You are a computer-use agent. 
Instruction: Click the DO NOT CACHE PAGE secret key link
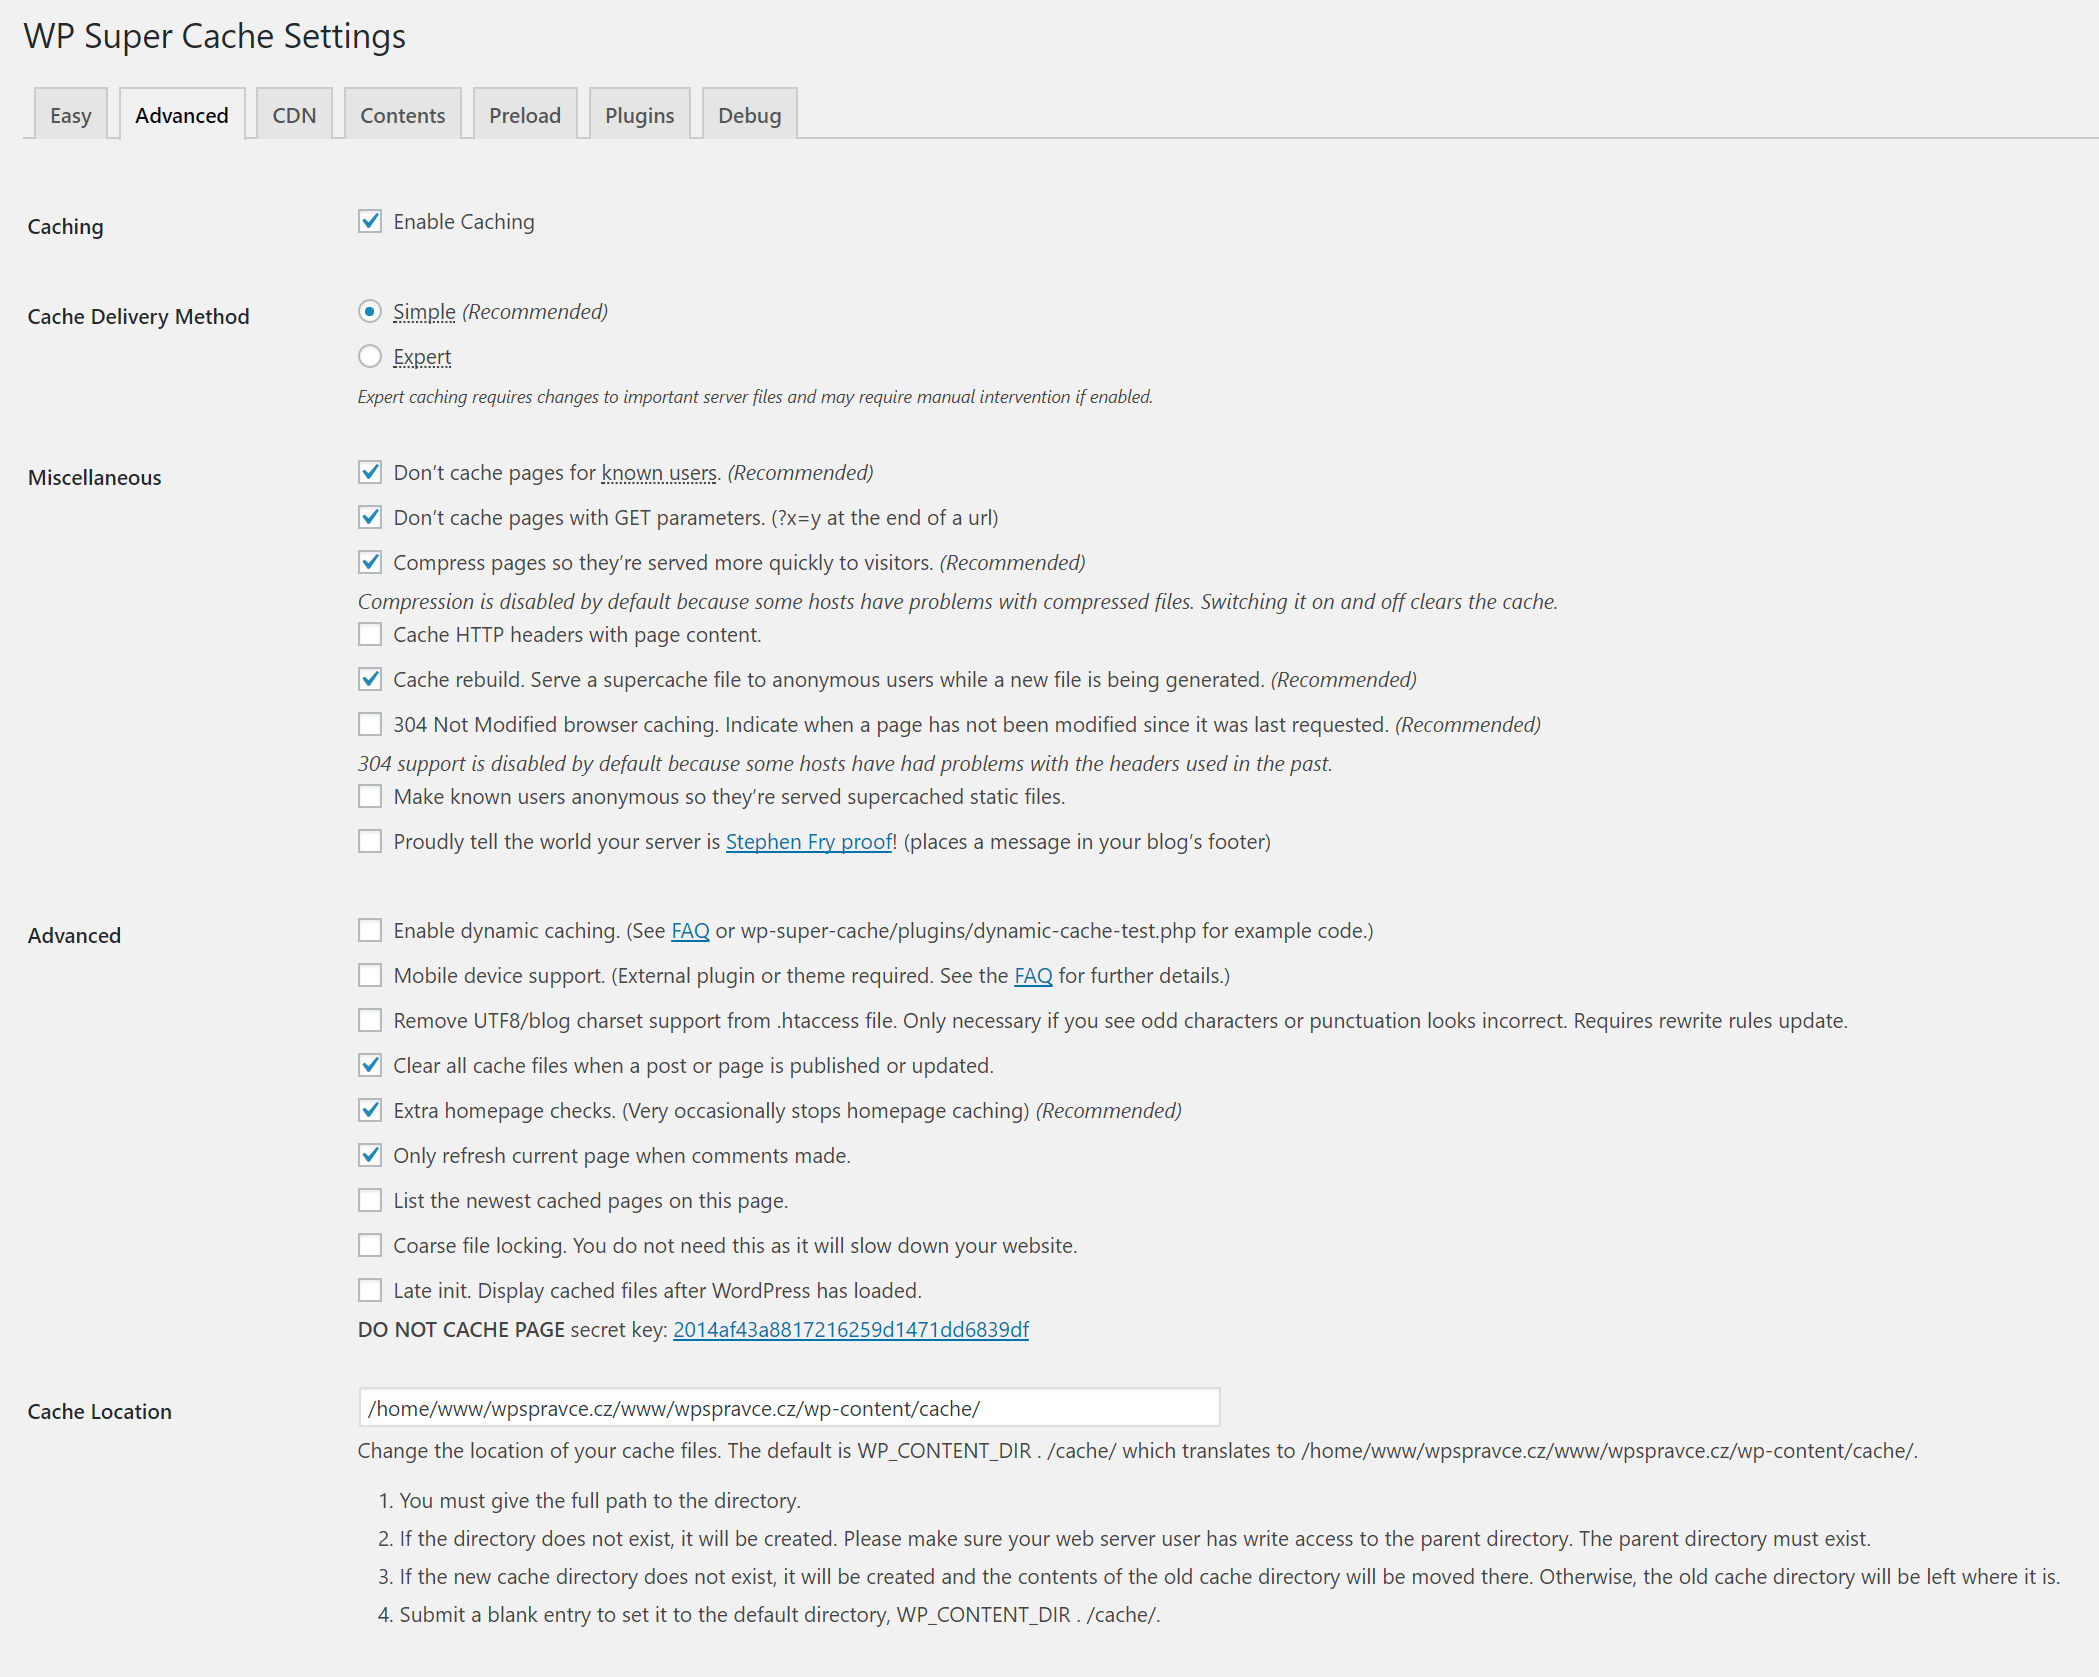(850, 1330)
